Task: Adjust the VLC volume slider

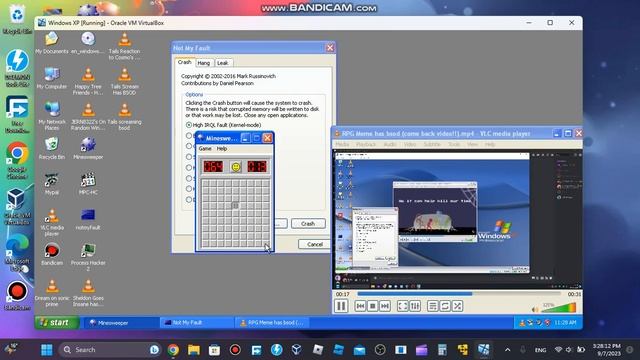Action: point(559,308)
